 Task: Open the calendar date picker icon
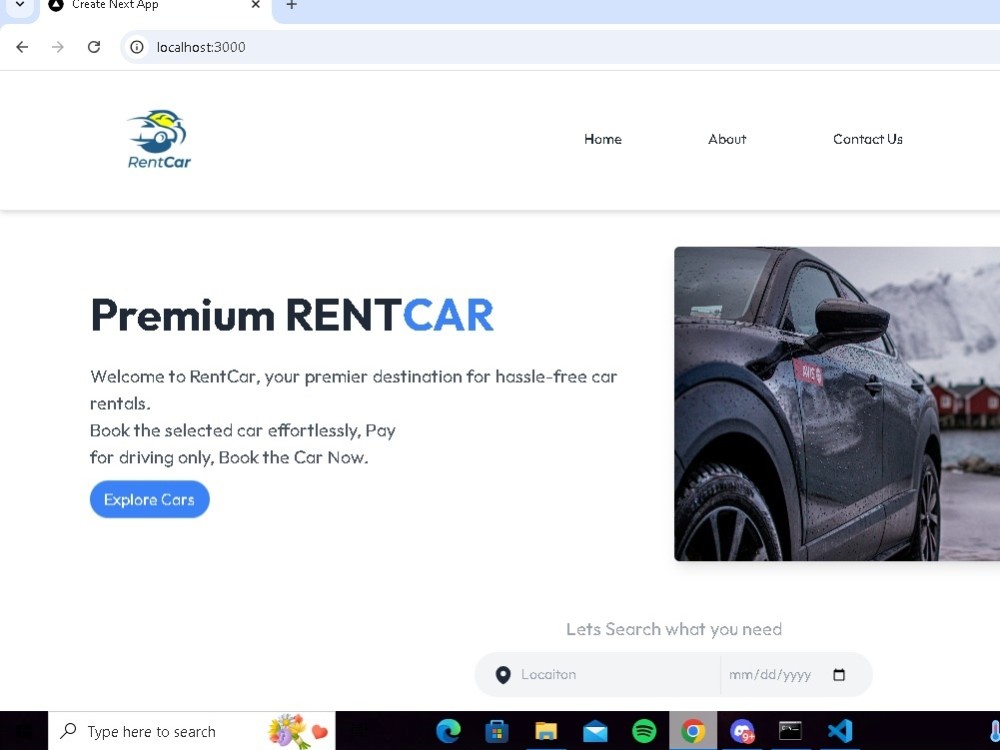click(x=839, y=674)
